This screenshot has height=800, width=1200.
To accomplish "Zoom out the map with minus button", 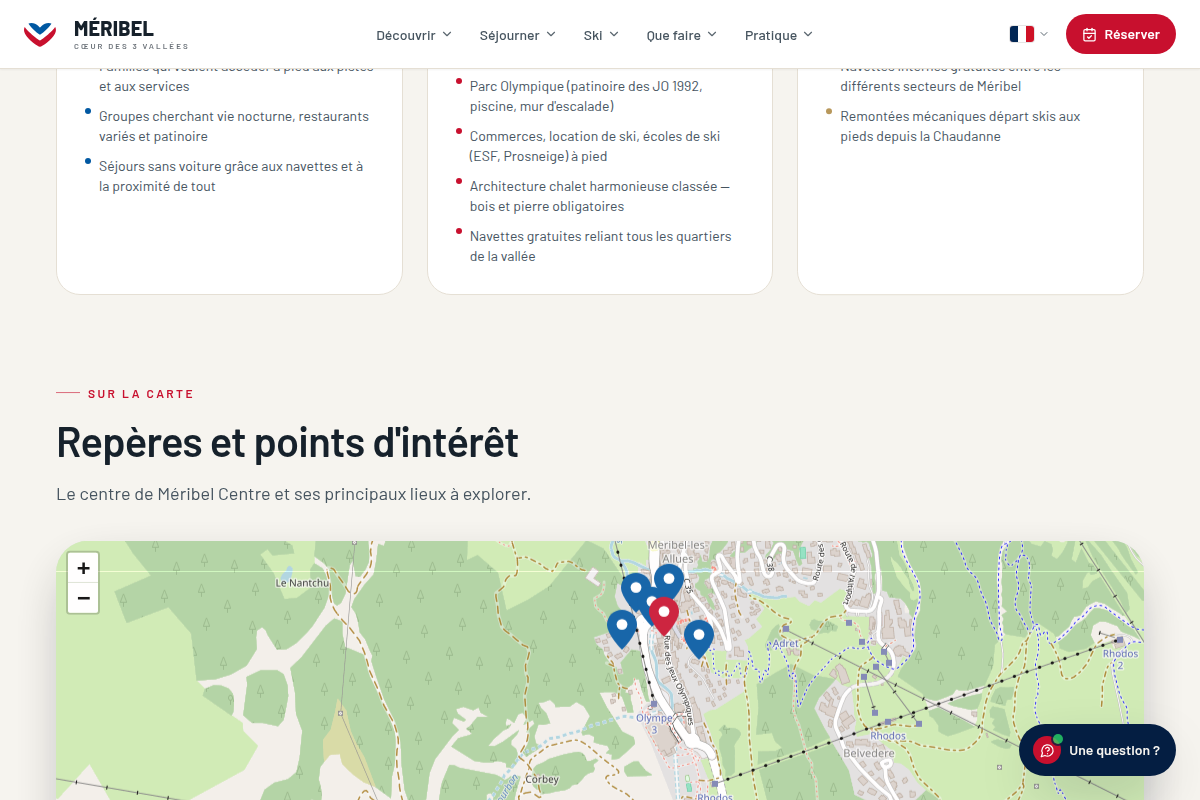I will [x=83, y=598].
